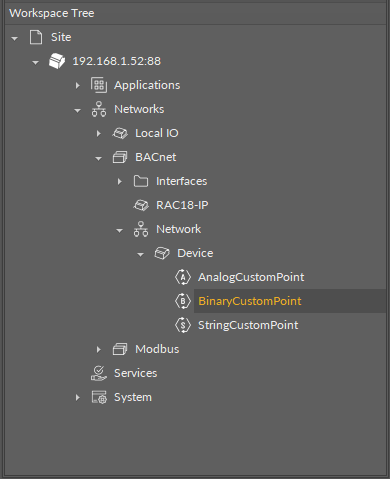Click the Workspace Tree panel header
The height and width of the screenshot is (479, 390).
click(x=195, y=13)
